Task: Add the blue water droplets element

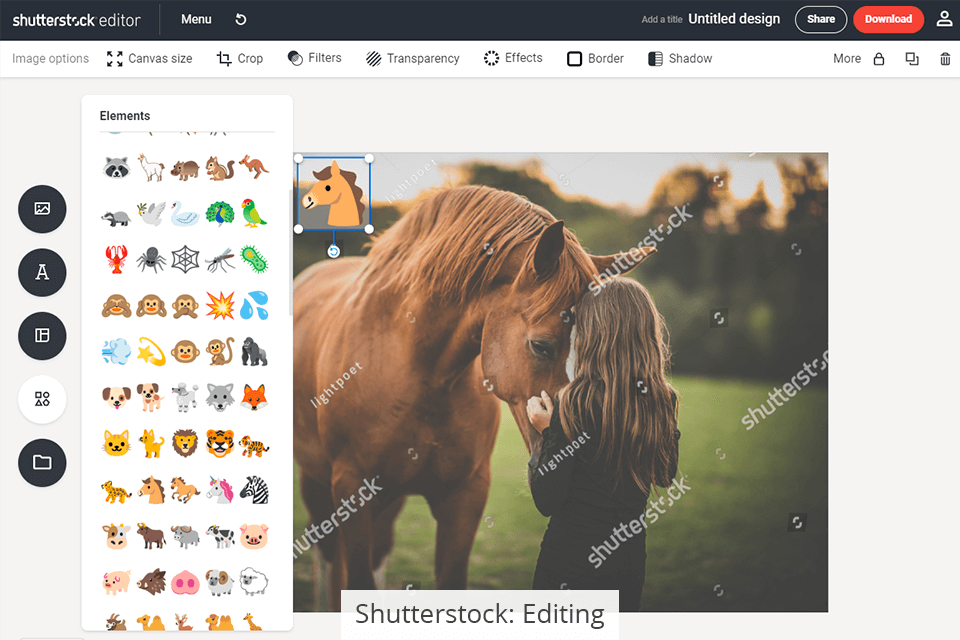Action: (x=253, y=306)
